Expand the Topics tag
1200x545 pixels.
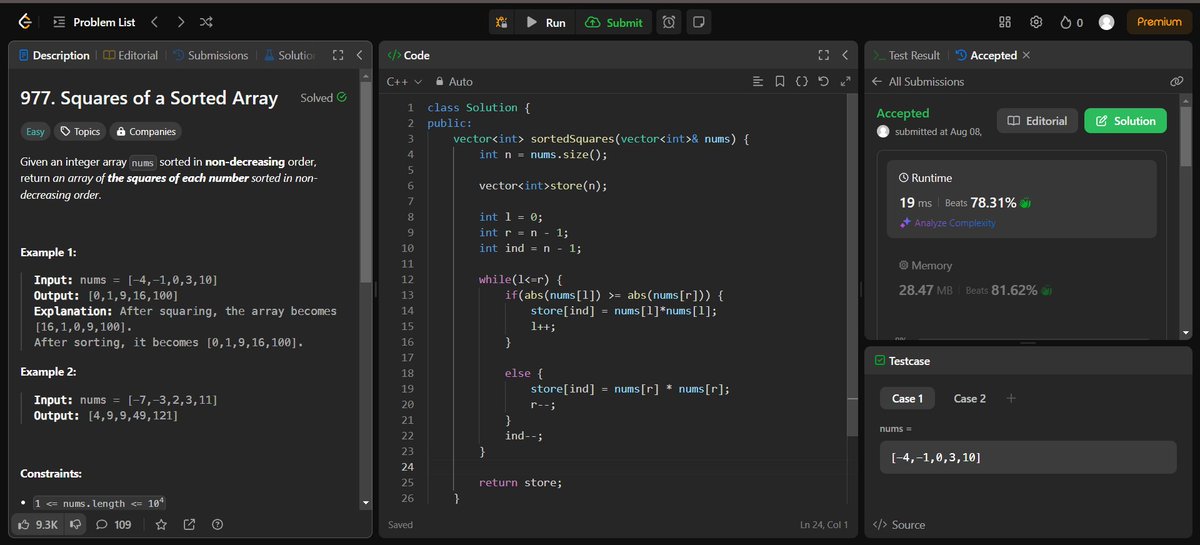coord(79,131)
